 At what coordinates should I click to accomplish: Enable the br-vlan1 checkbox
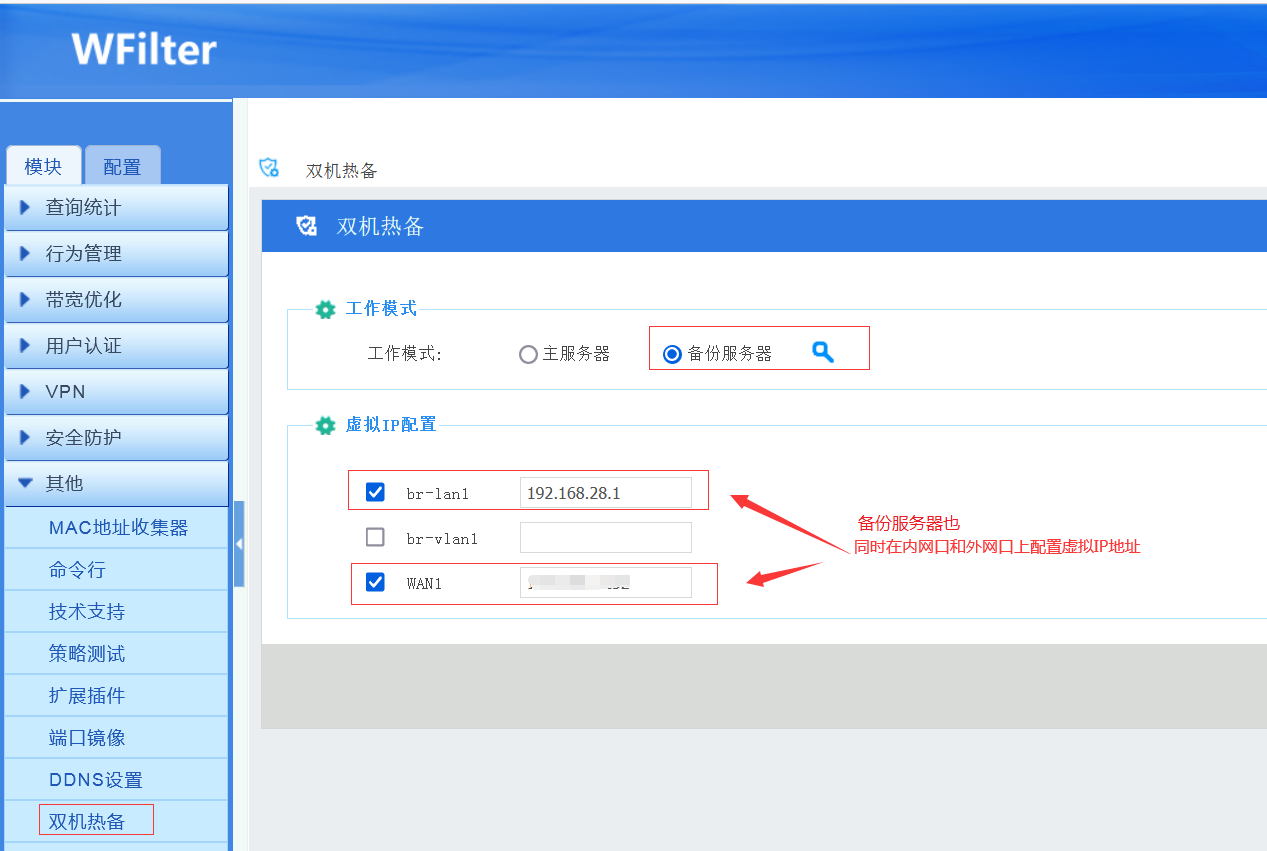pos(375,538)
